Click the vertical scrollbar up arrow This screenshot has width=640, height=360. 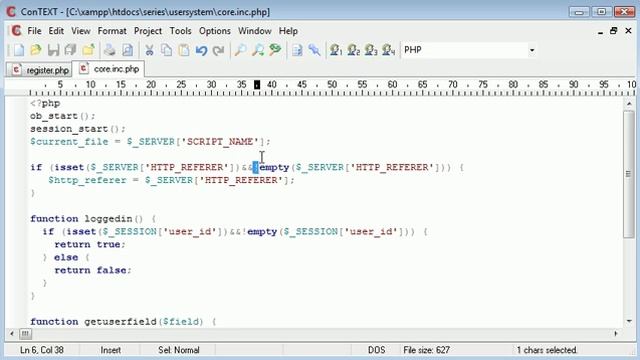pos(629,104)
